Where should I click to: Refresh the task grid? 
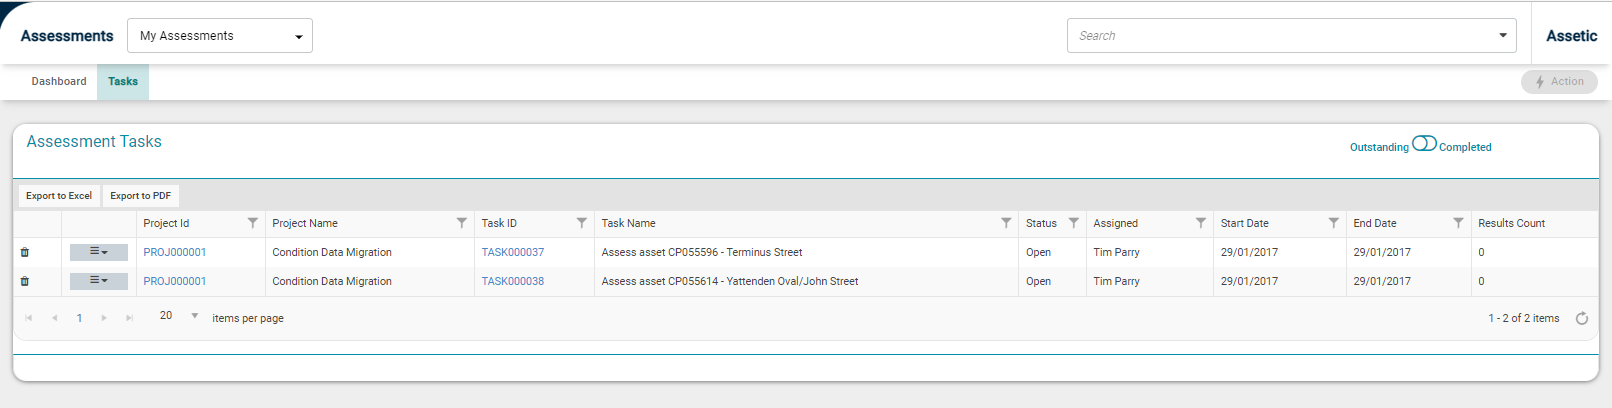tap(1582, 319)
